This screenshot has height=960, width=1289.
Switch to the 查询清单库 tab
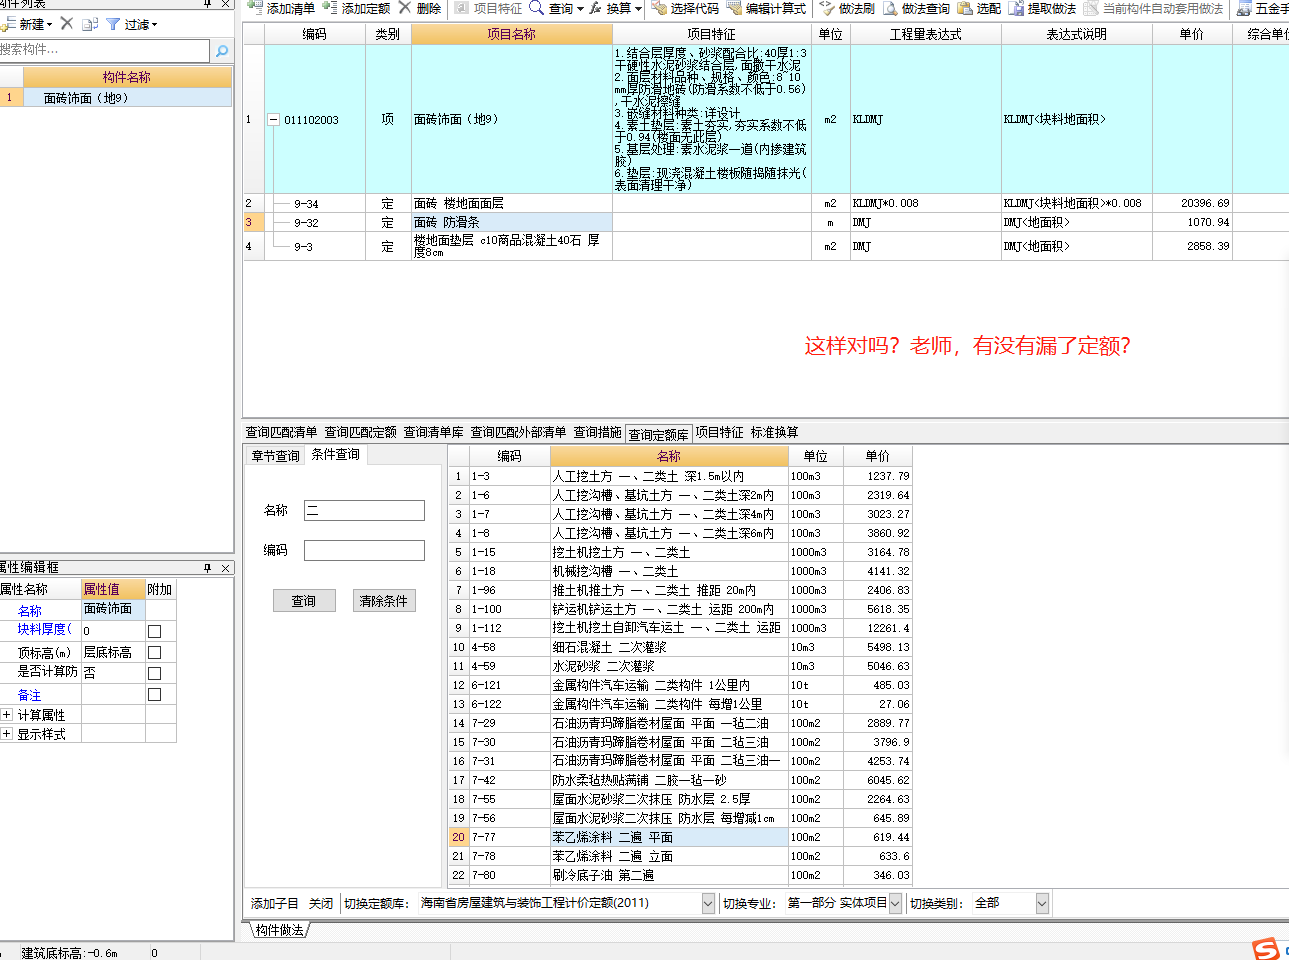[x=433, y=432]
